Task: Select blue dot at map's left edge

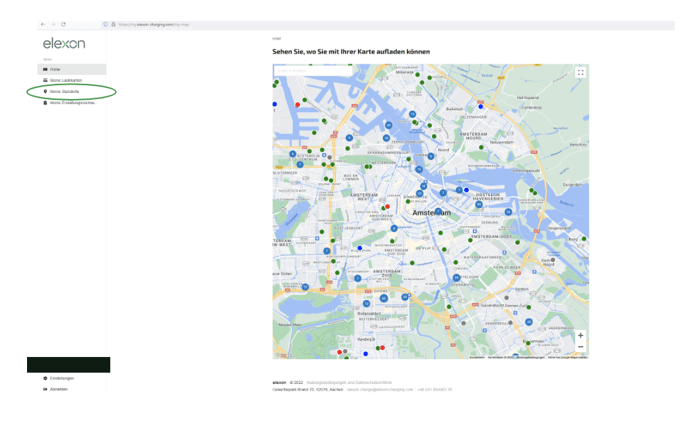Action: tap(275, 104)
